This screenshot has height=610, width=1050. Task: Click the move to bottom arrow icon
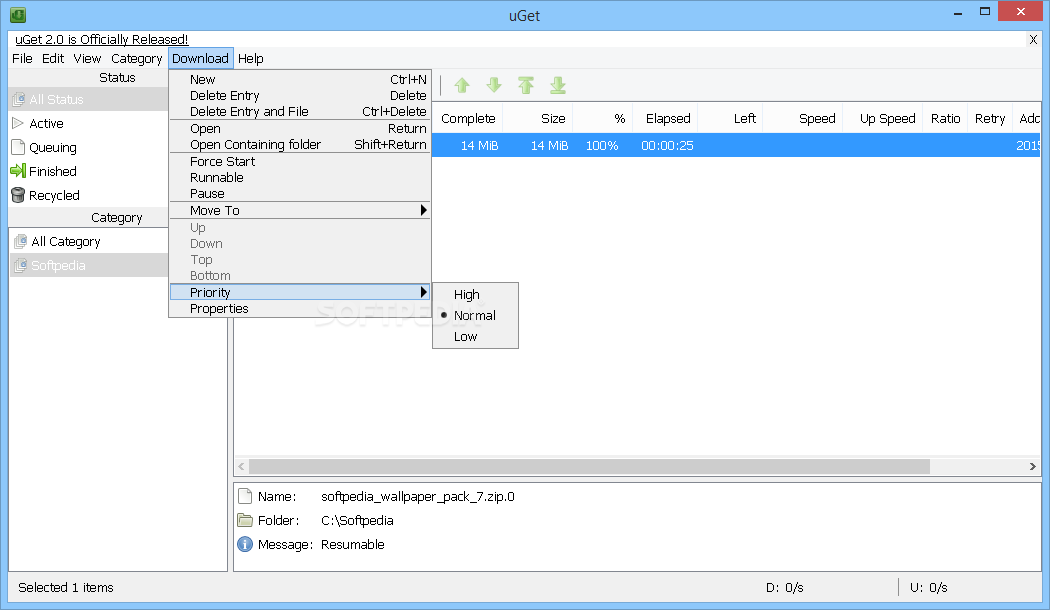pos(558,85)
